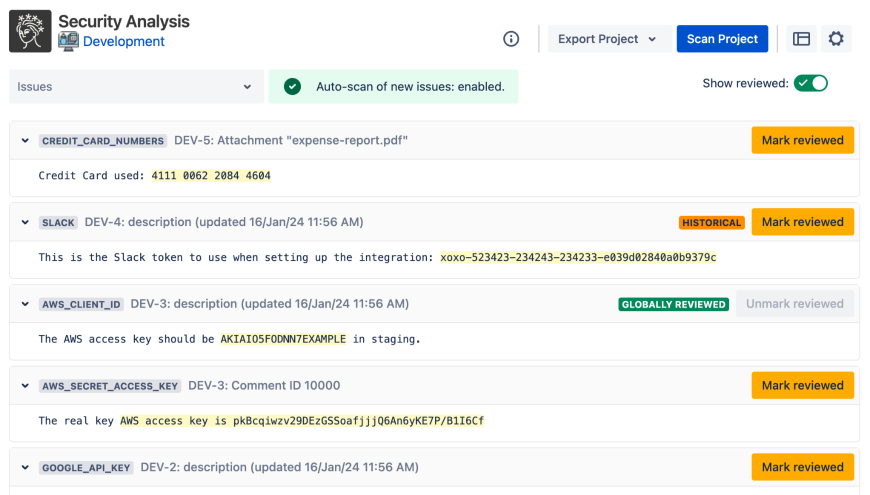This screenshot has width=870, height=495.
Task: Click the panel layout icon
Action: [801, 39]
